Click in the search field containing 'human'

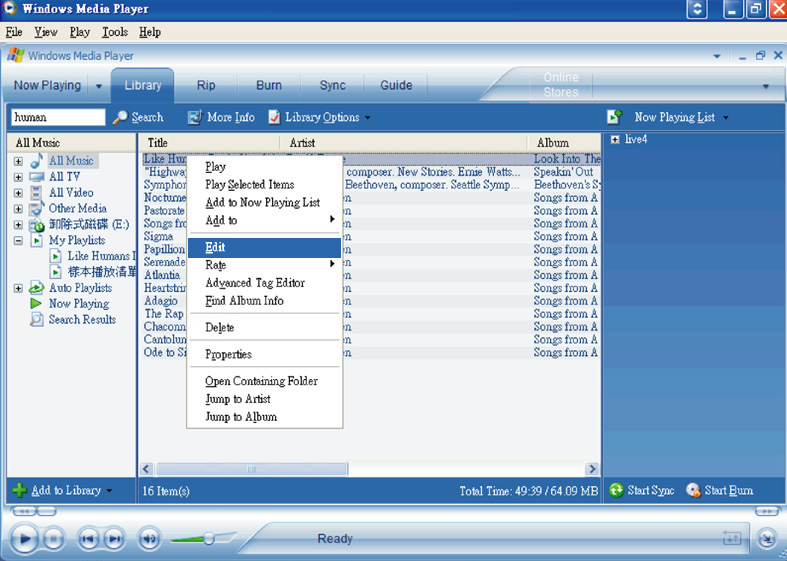click(58, 117)
